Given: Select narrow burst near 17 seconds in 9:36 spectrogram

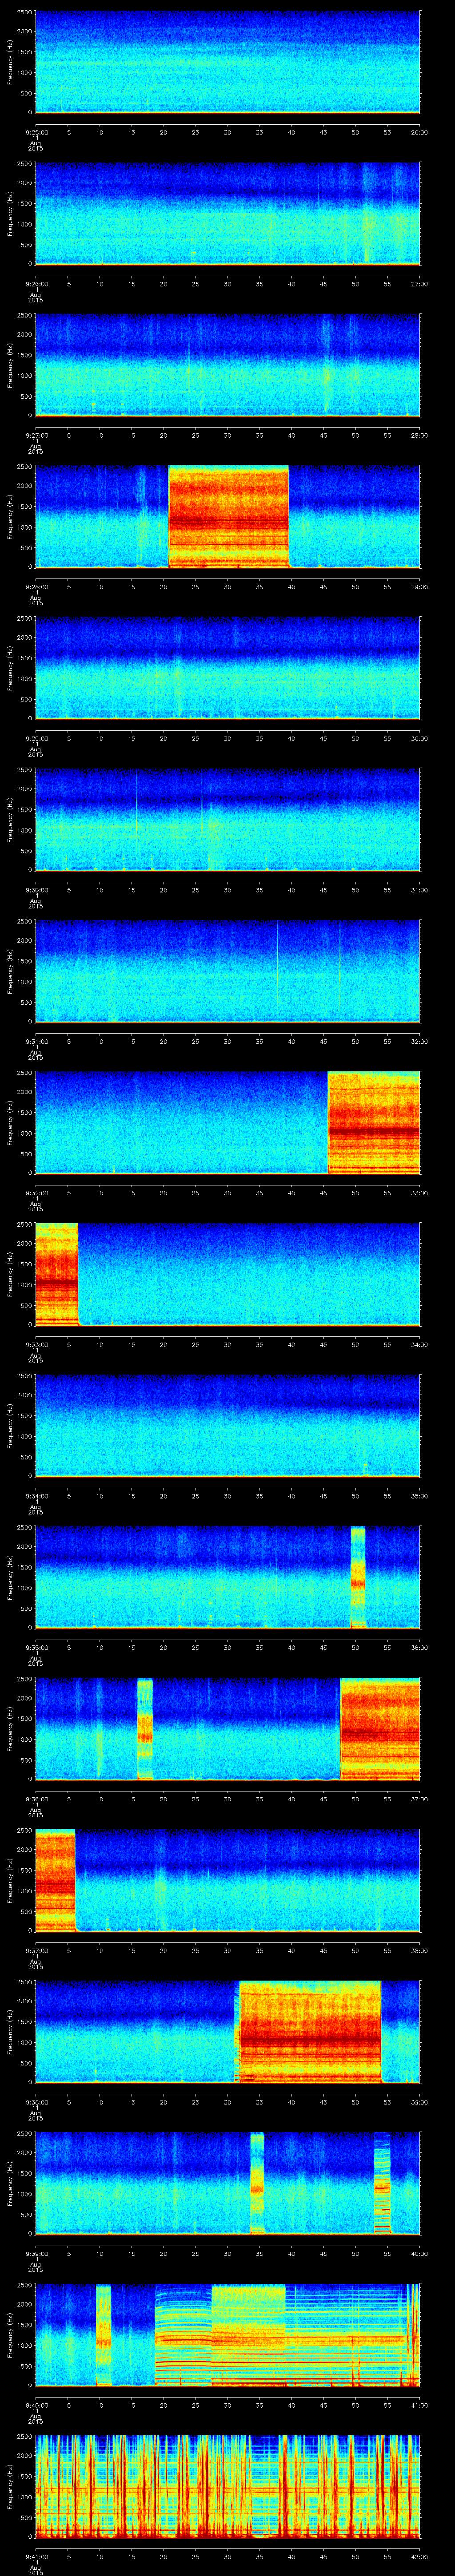Looking at the screenshot, I should (145, 1728).
